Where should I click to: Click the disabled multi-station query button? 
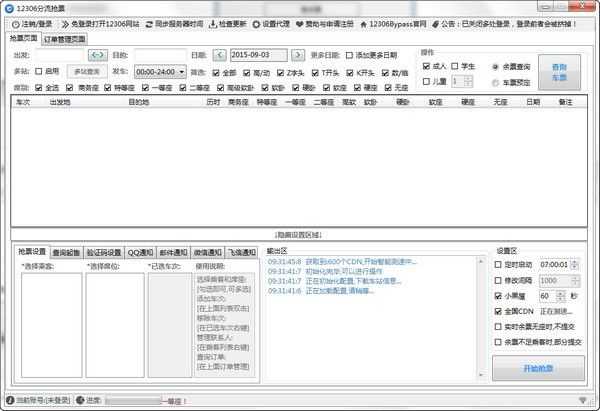87,72
